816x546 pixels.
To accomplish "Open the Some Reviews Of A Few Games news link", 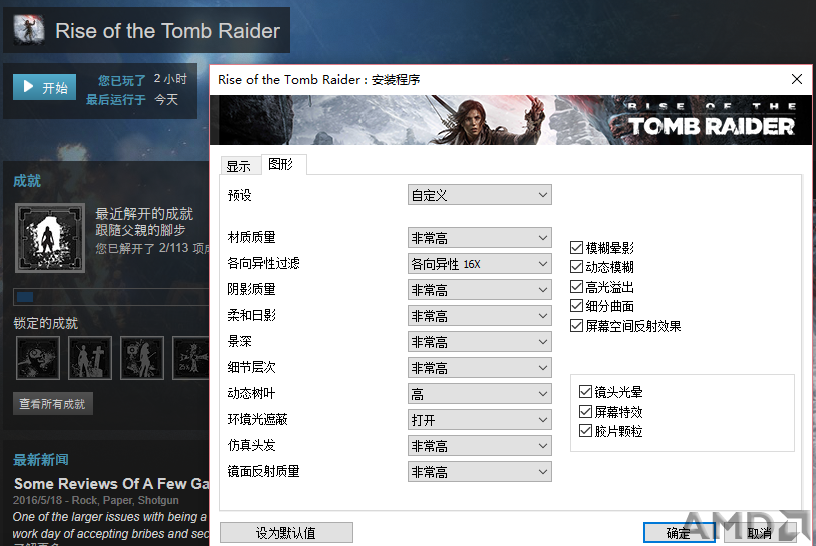I will tap(111, 484).
